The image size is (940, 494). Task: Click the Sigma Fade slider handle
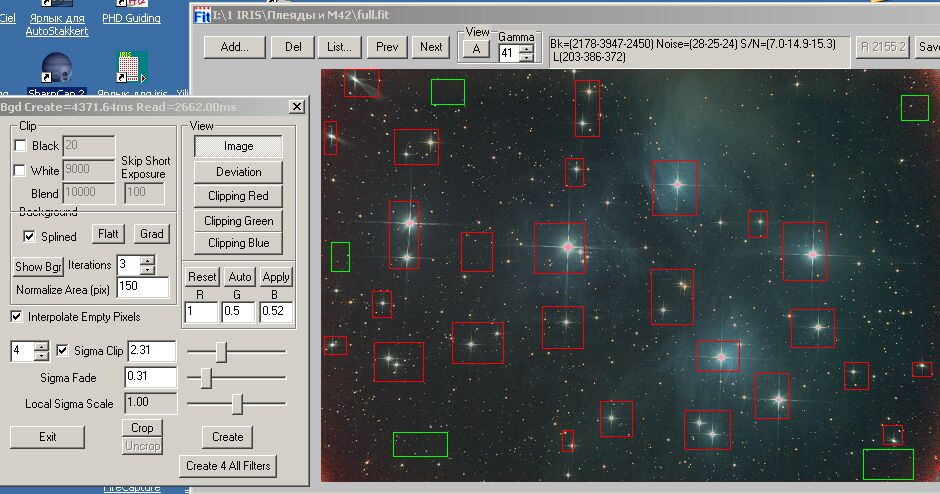(x=206, y=378)
